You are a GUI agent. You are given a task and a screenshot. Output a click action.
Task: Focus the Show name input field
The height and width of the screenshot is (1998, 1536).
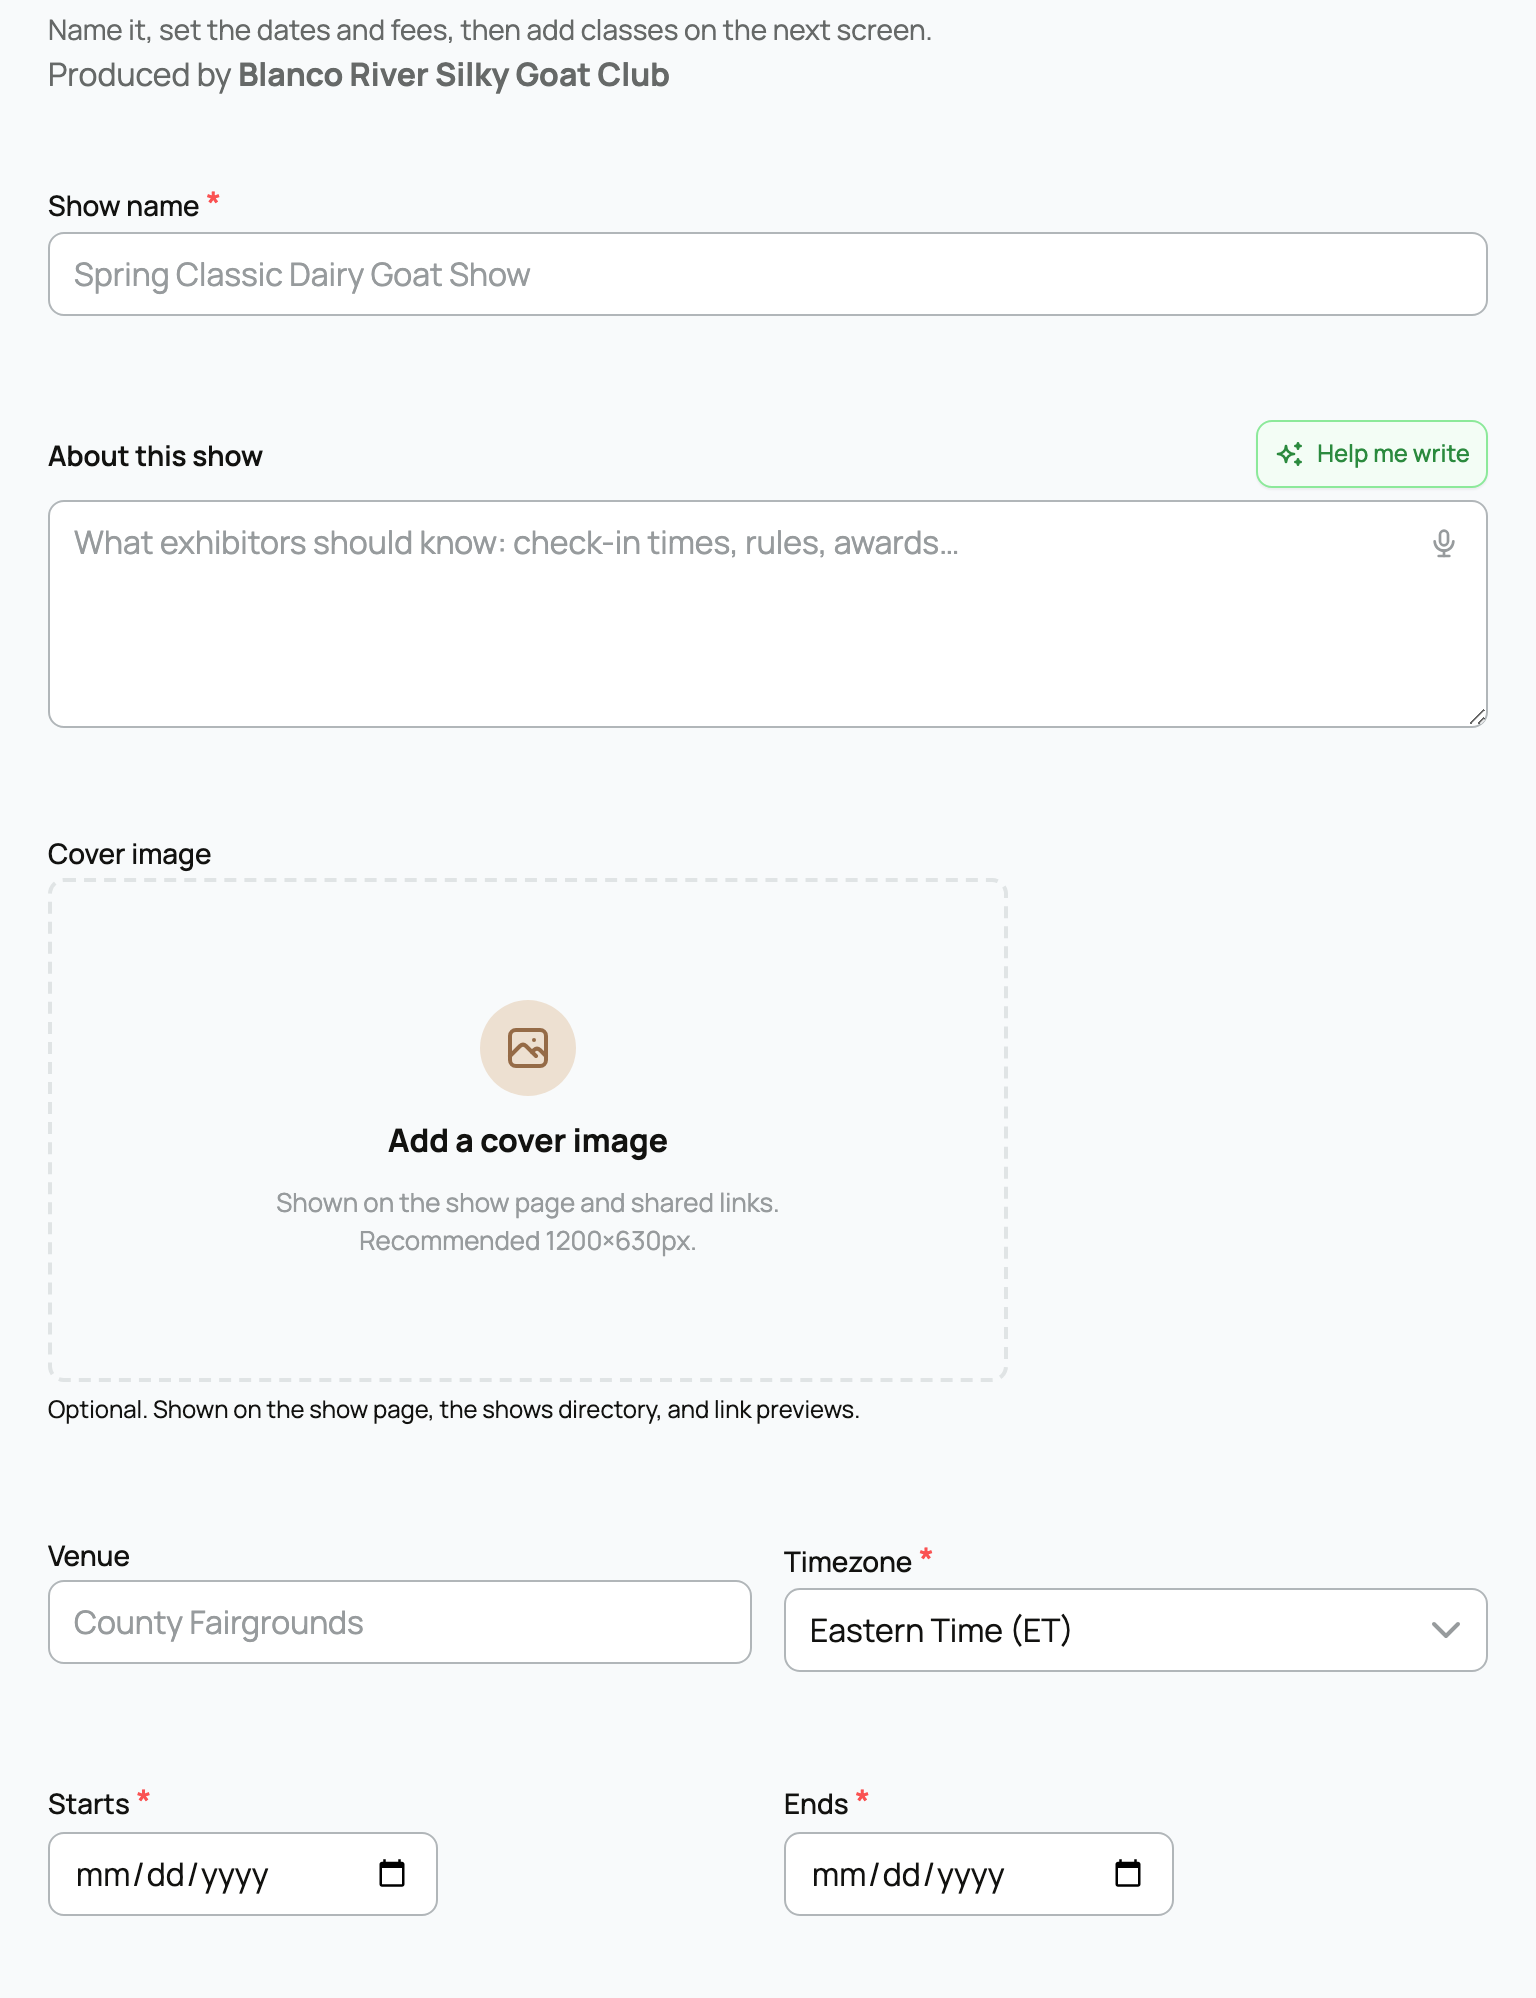(768, 274)
